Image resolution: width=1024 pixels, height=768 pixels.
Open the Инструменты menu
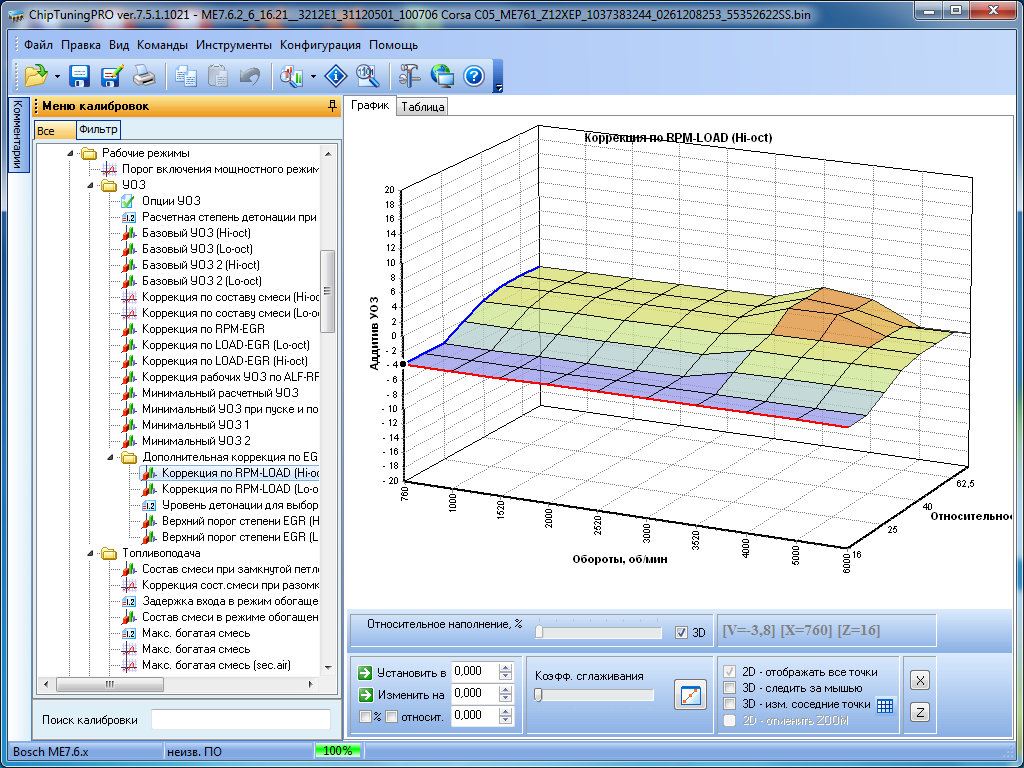point(233,45)
